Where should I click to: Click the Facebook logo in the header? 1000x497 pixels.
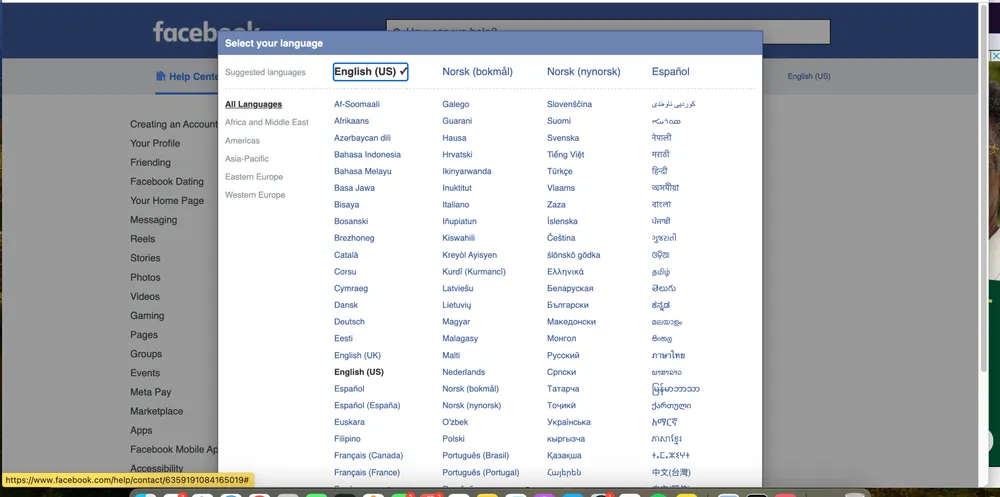click(186, 31)
